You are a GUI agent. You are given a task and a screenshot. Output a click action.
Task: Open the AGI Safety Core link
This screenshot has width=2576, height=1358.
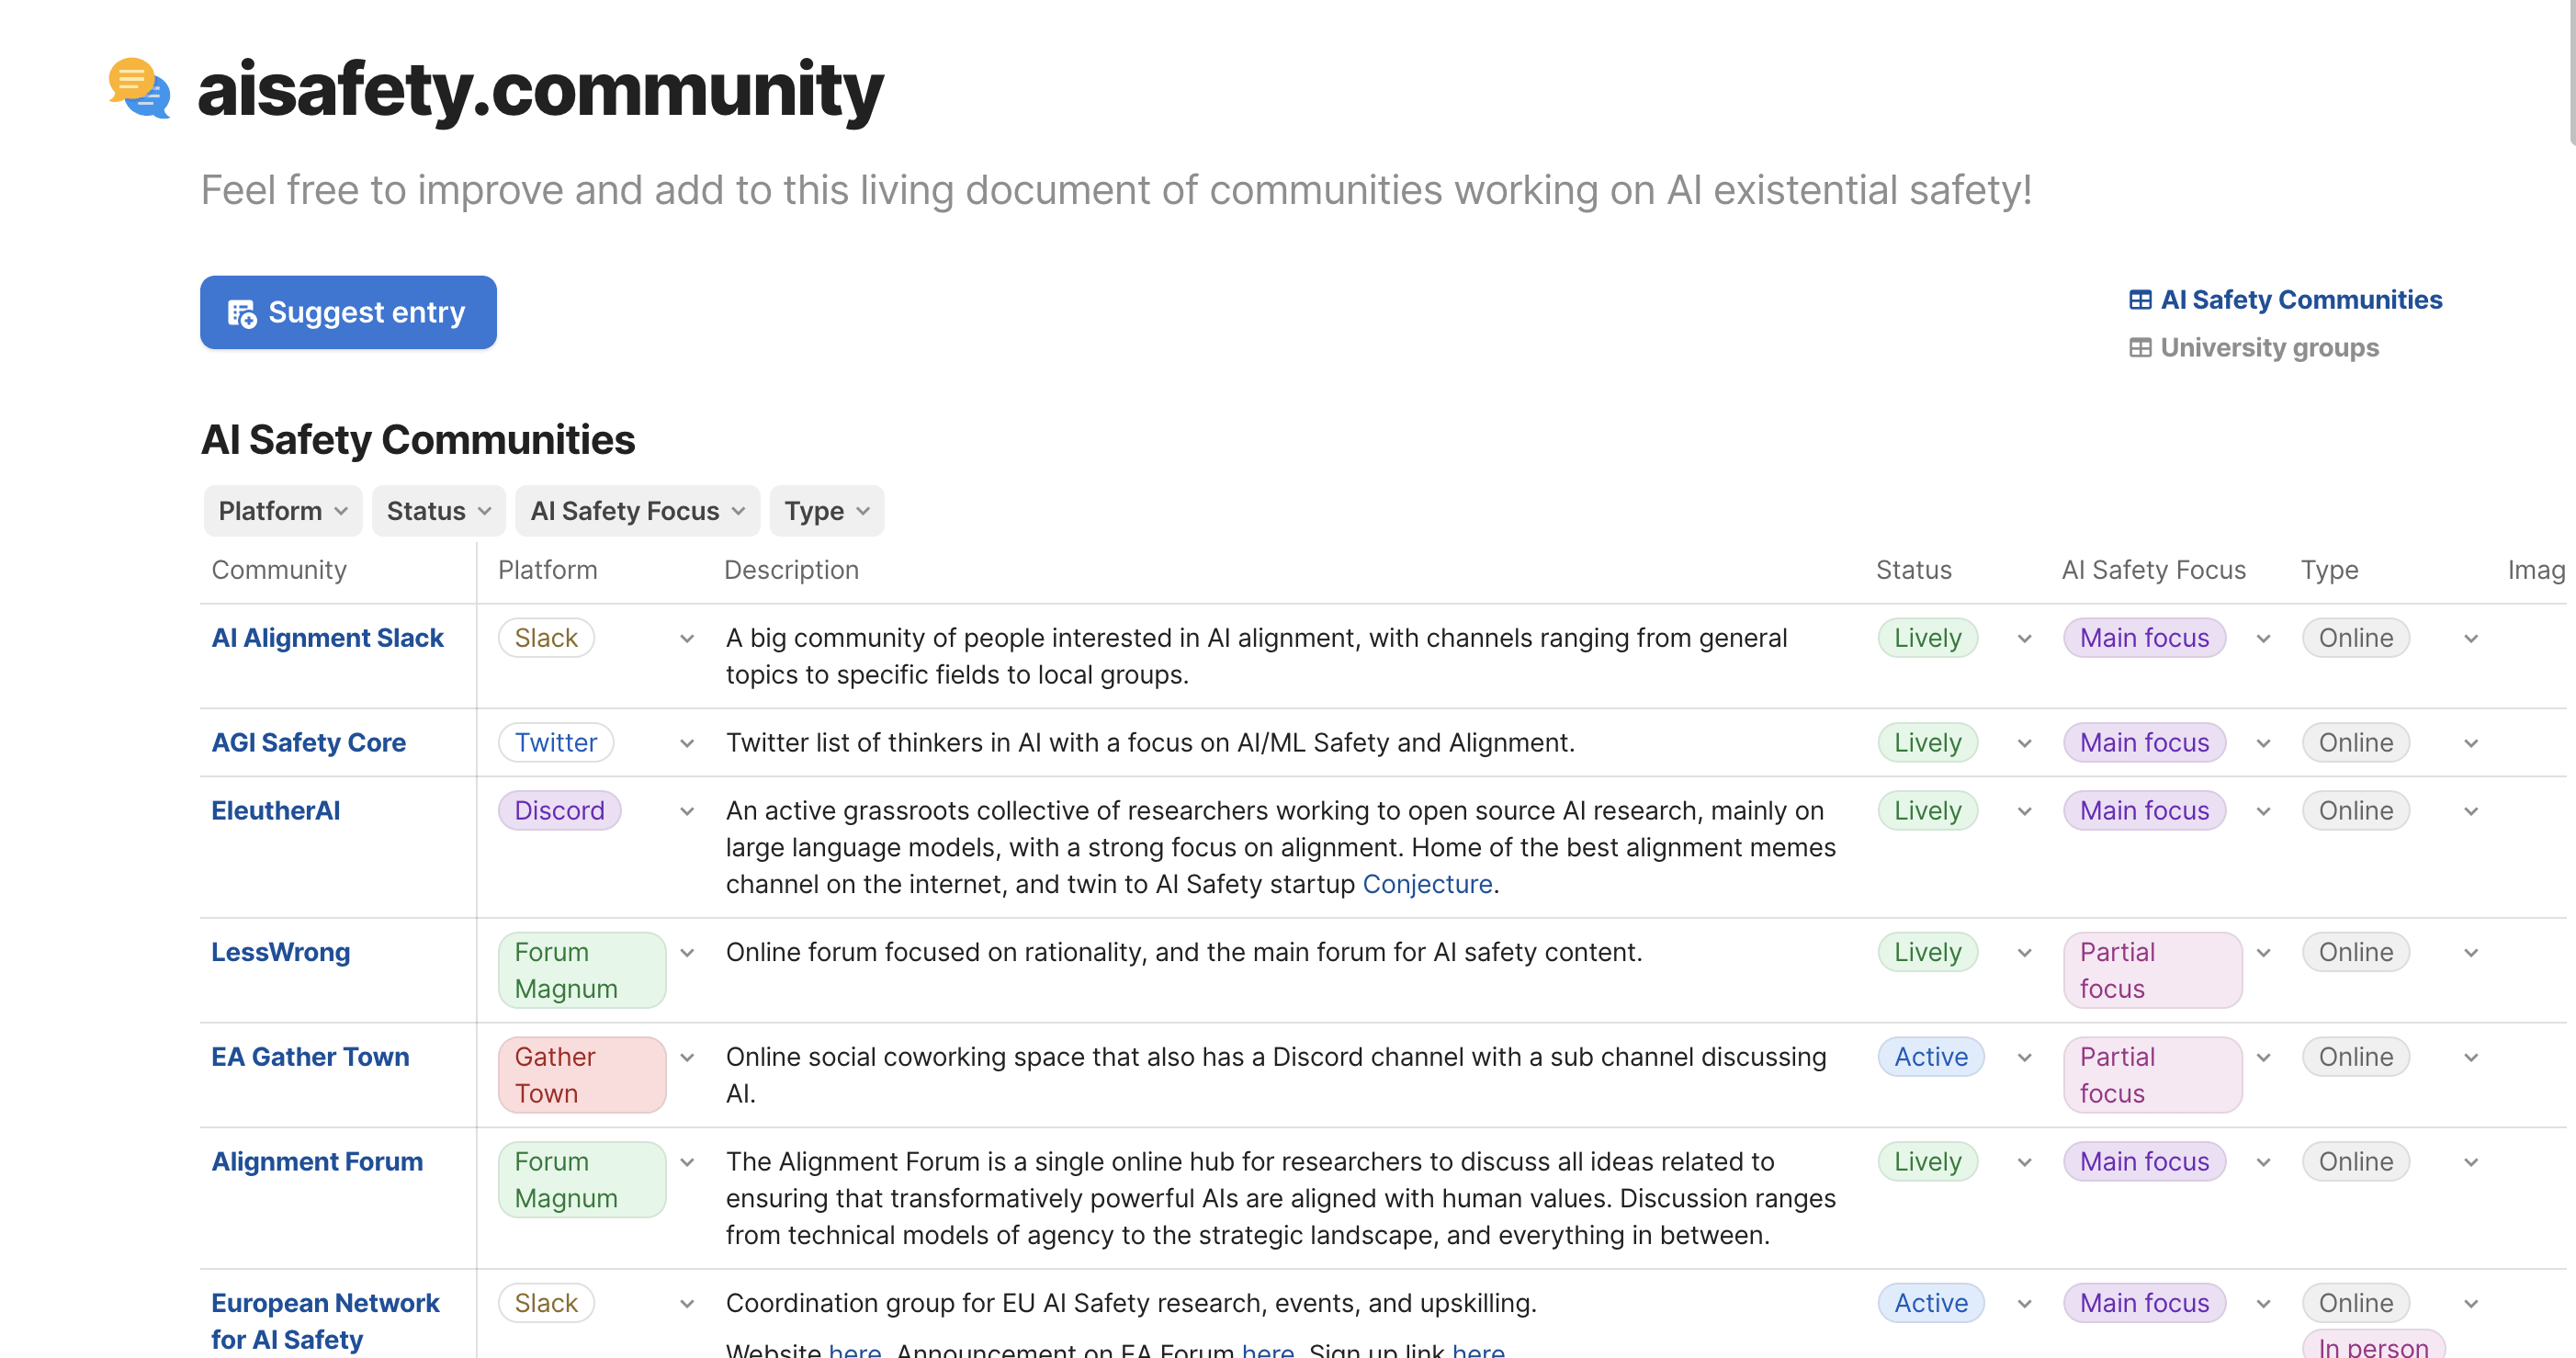(x=308, y=742)
